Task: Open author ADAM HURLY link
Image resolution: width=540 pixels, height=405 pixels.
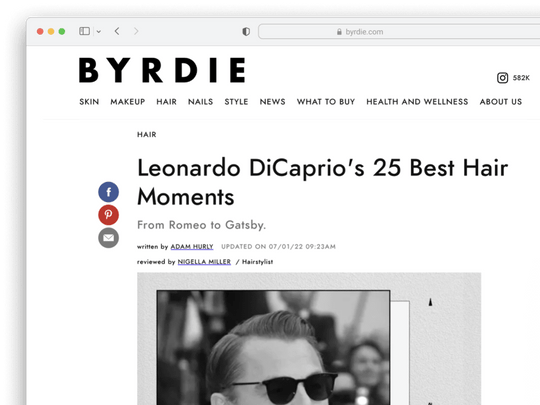Action: [x=192, y=247]
